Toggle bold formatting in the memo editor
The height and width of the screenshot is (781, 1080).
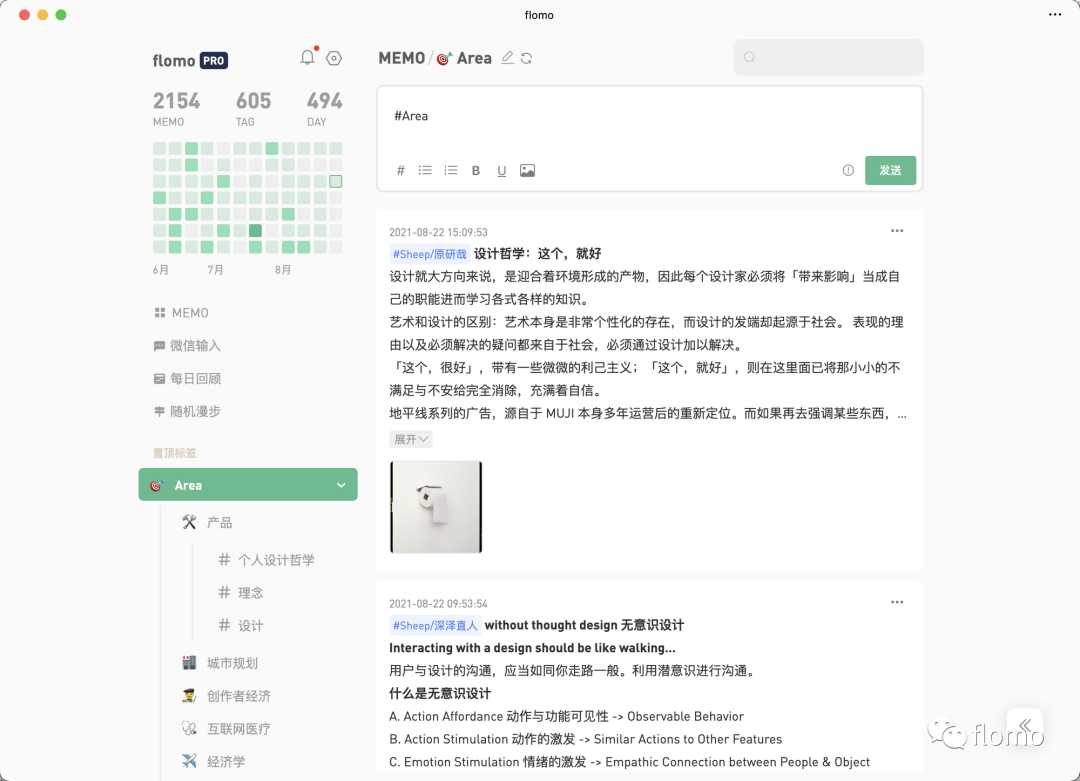coord(476,171)
